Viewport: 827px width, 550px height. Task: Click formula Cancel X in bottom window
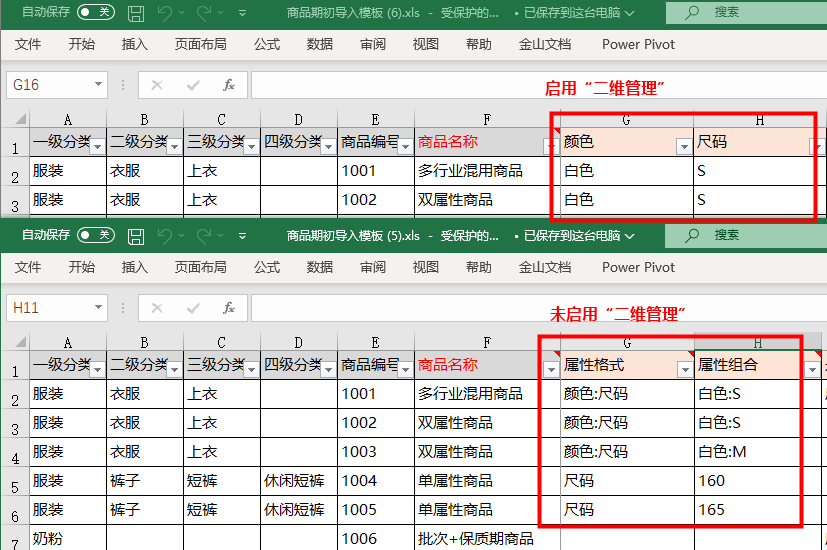(x=157, y=308)
